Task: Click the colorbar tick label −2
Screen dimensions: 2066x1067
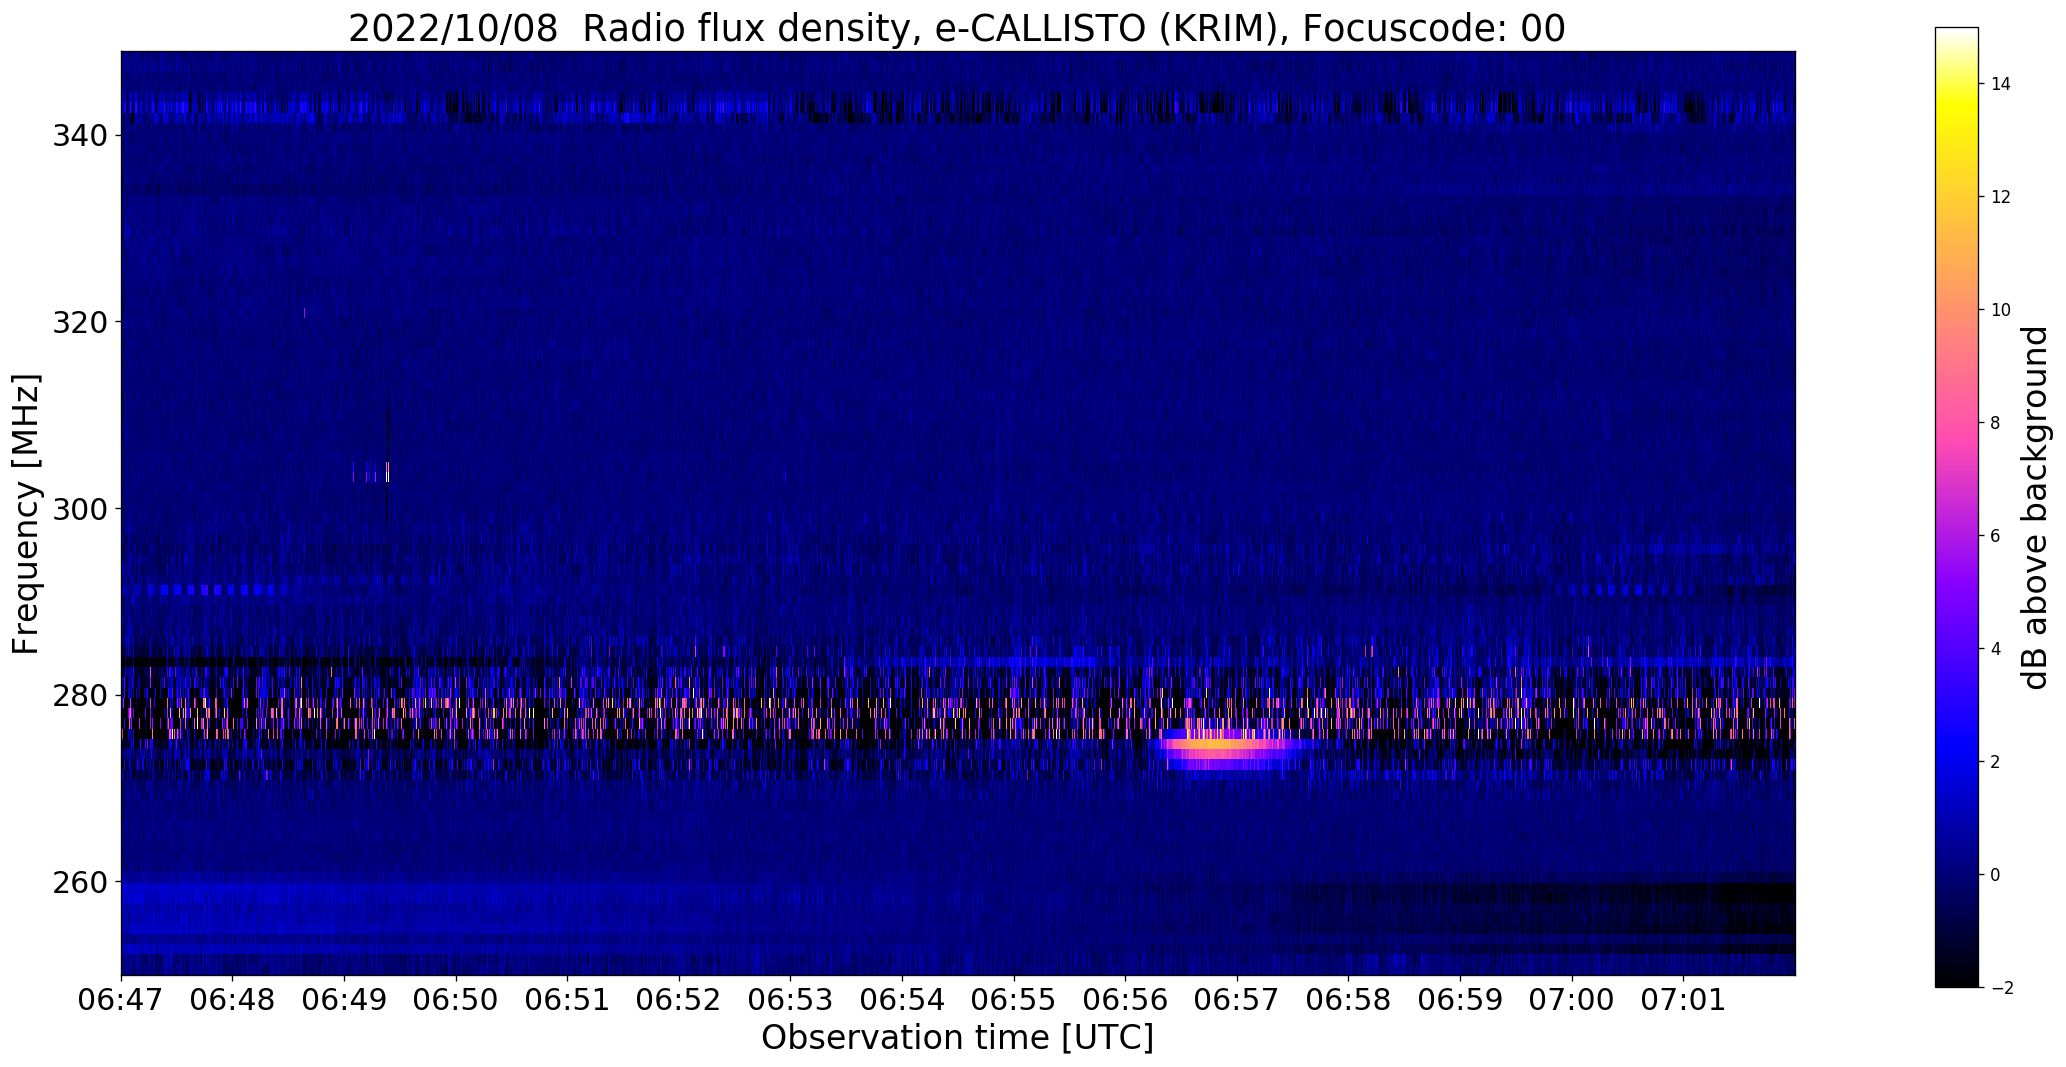Action: point(2001,988)
